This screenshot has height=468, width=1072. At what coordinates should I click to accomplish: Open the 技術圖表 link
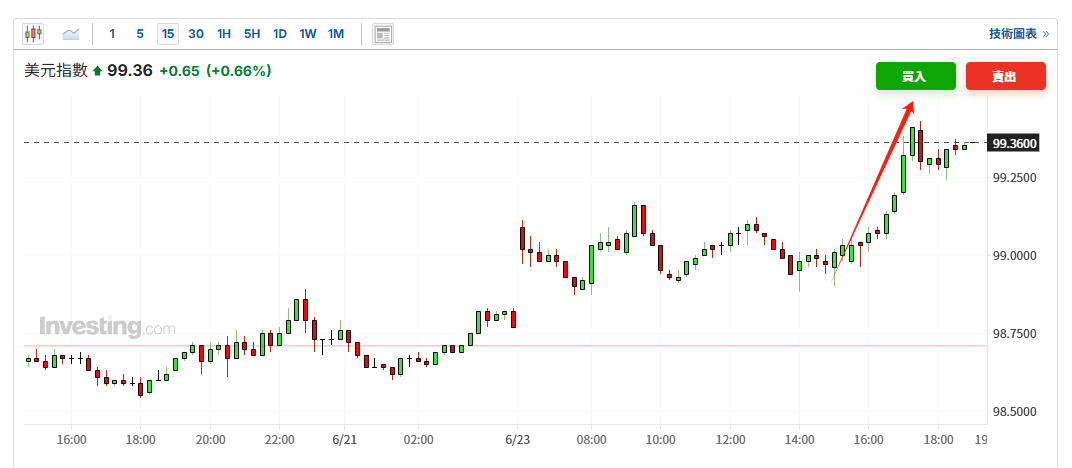(x=1019, y=33)
